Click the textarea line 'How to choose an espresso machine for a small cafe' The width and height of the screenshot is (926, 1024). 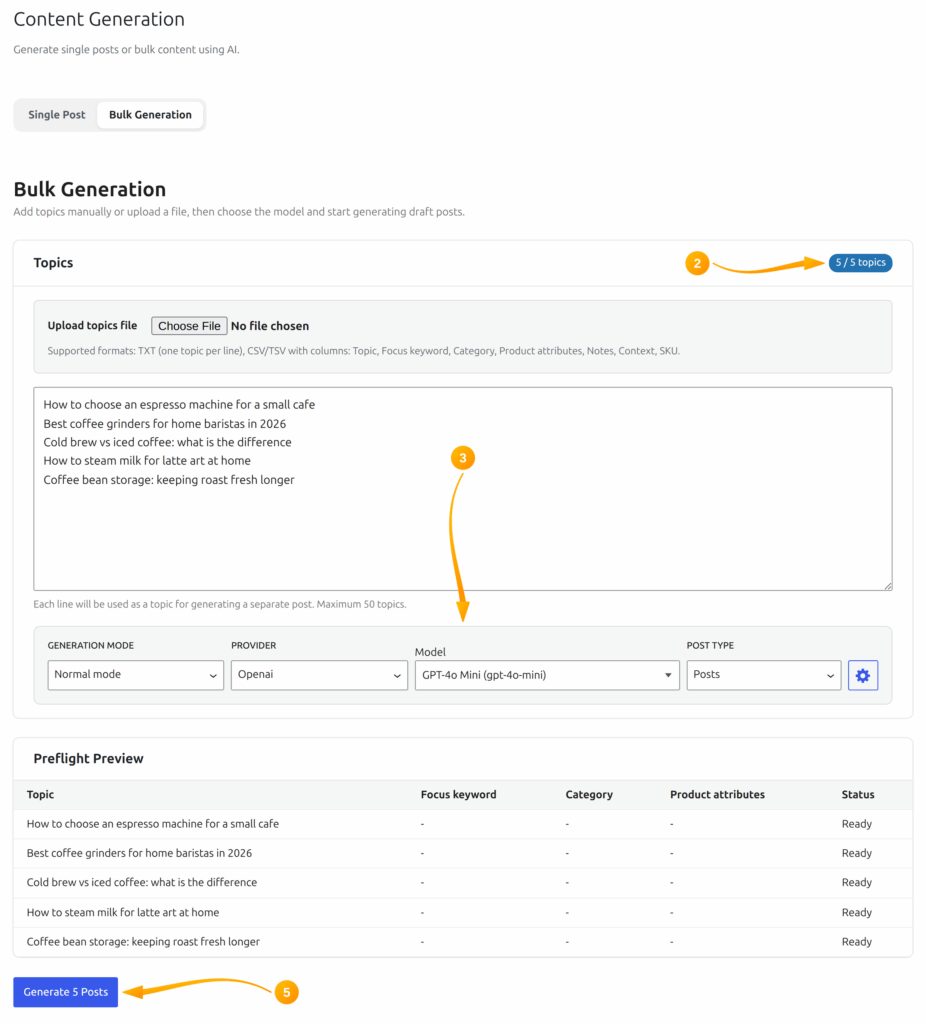click(179, 405)
